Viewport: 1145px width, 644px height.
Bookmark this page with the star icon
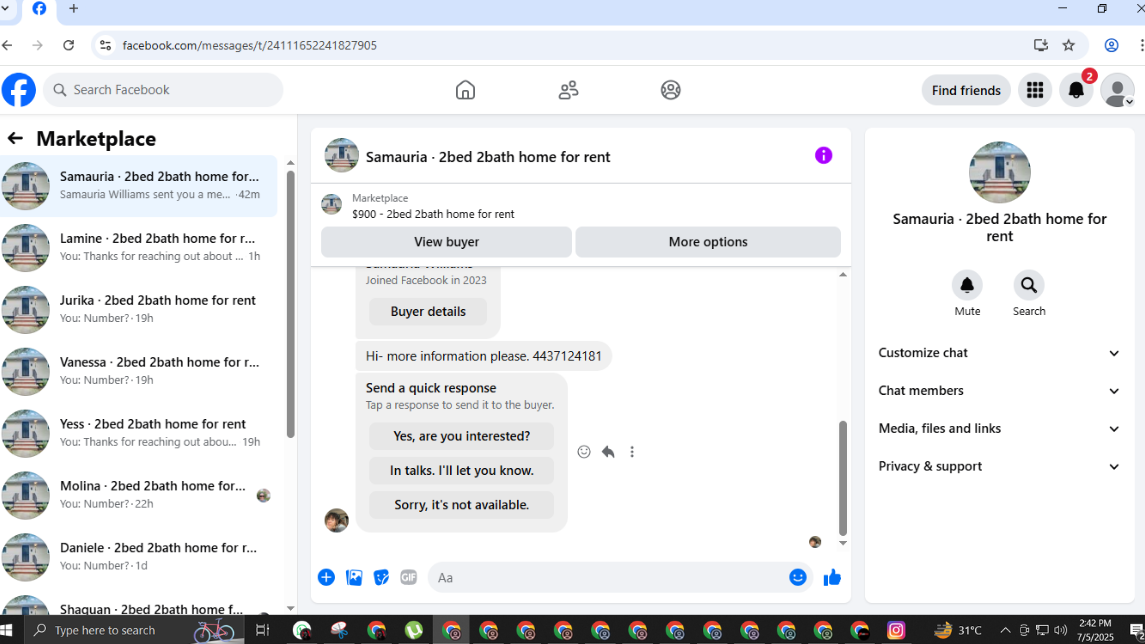(1068, 45)
